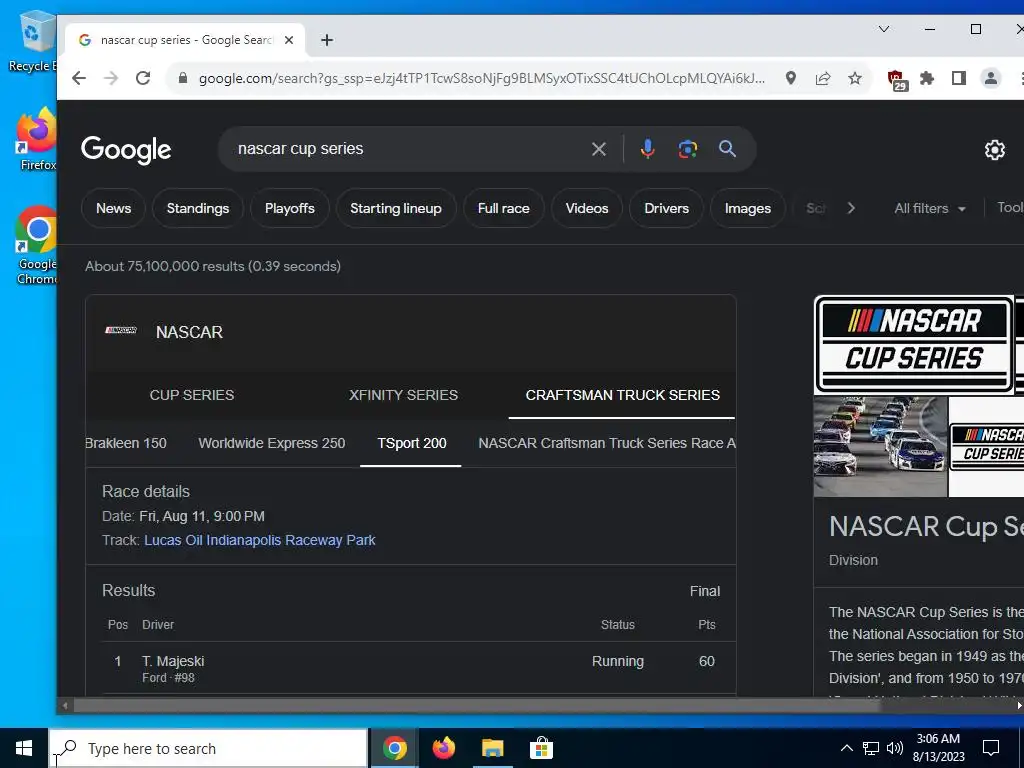The image size is (1024, 768).
Task: Launch Chrome from the taskbar
Action: click(x=394, y=748)
